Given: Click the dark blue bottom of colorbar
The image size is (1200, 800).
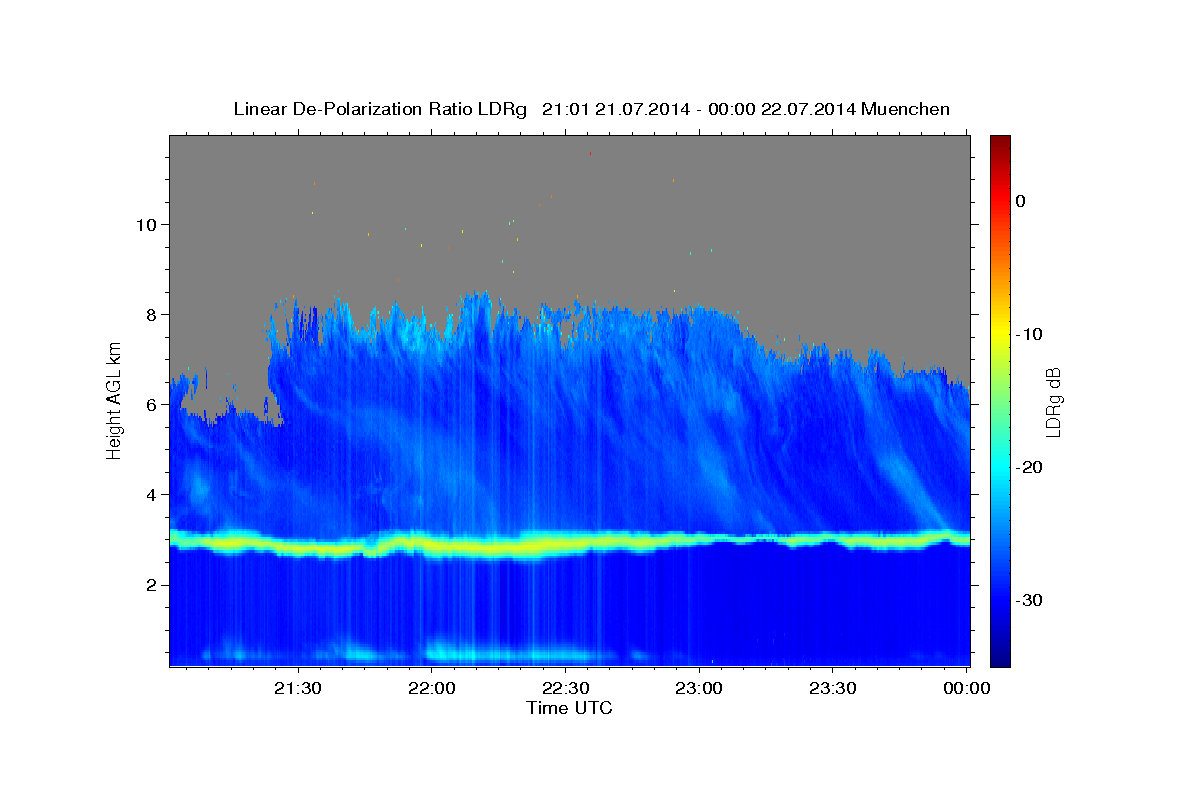Looking at the screenshot, I should [1000, 655].
